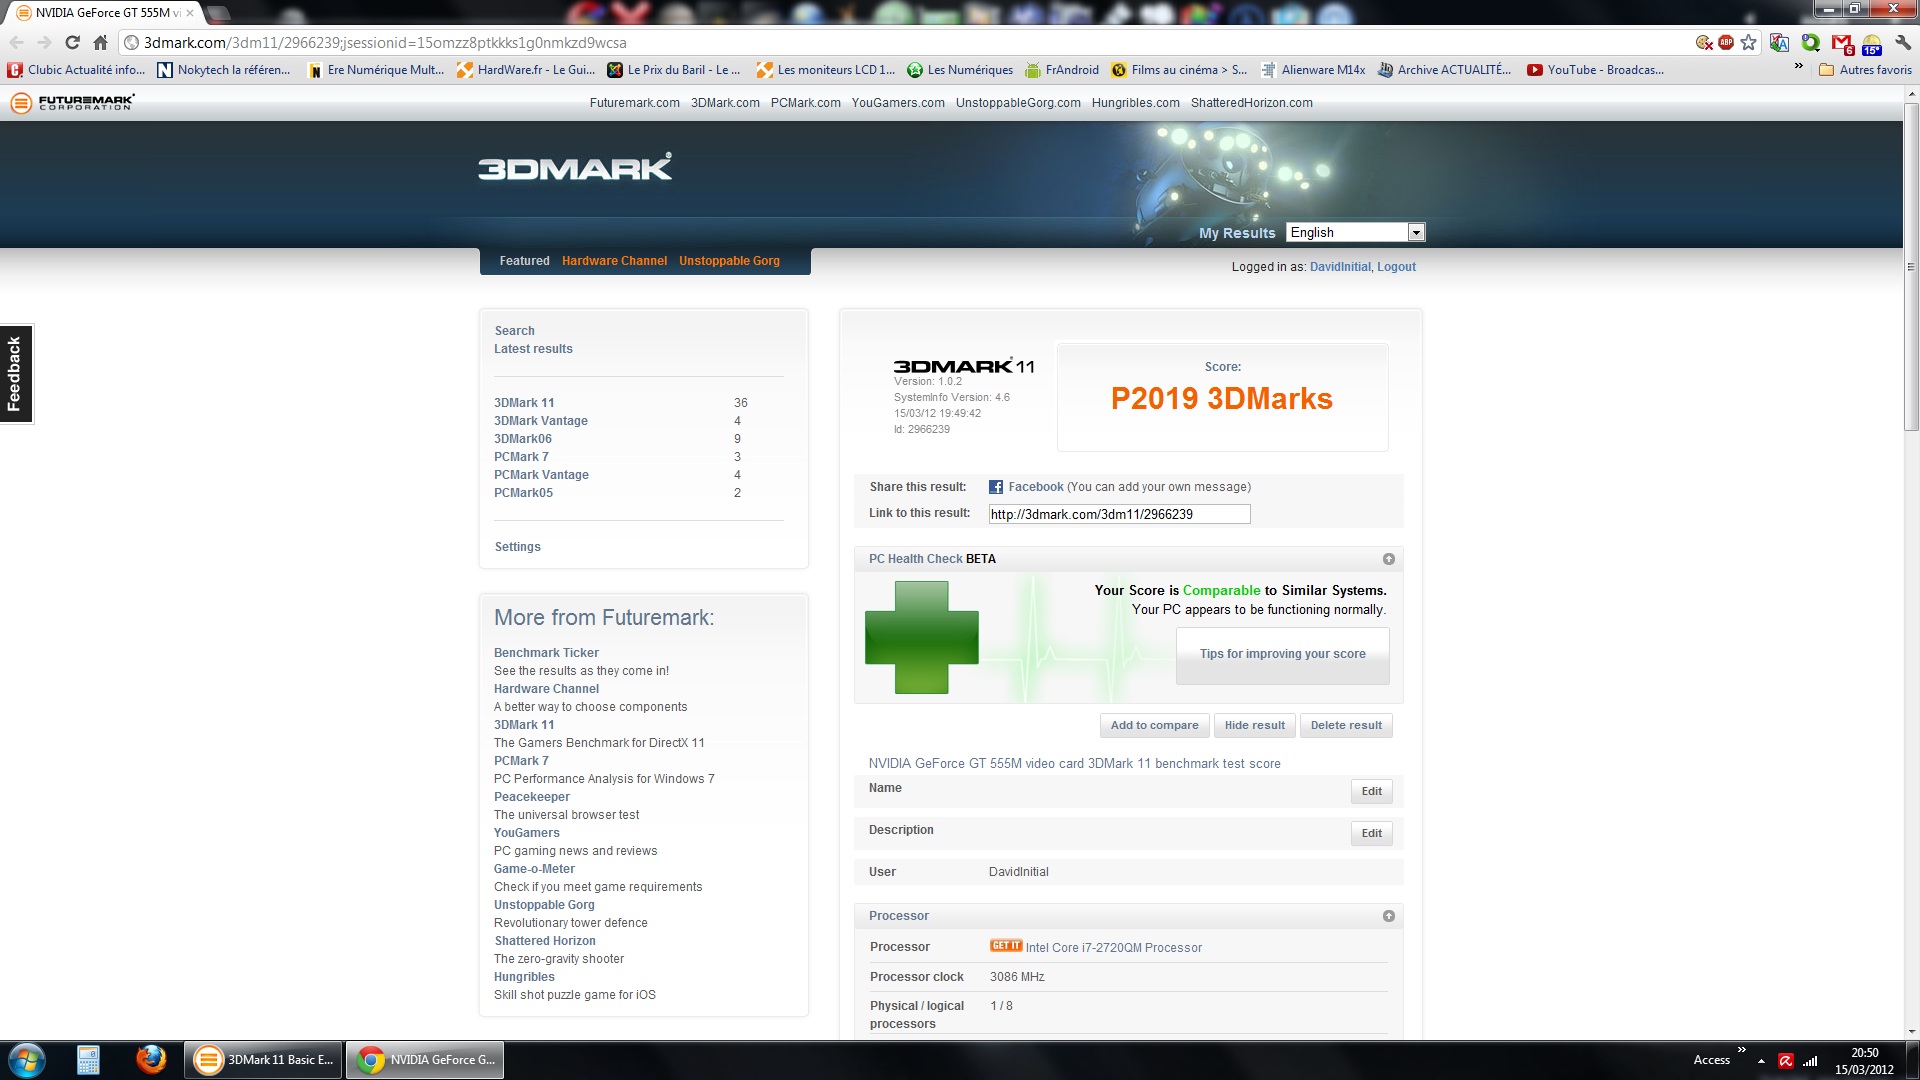Image resolution: width=1920 pixels, height=1080 pixels.
Task: Click the DavidInitial username link
Action: pyautogui.click(x=1340, y=267)
